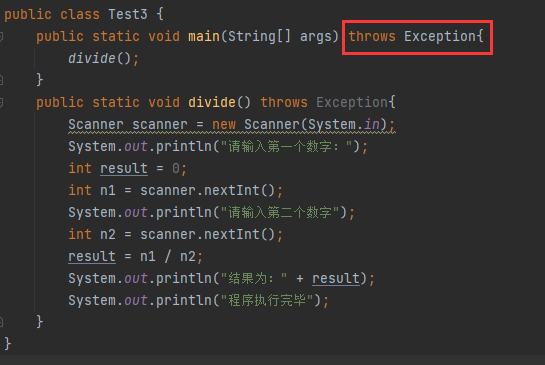Collapse the main method fold marker
The height and width of the screenshot is (365, 545).
click(1, 36)
